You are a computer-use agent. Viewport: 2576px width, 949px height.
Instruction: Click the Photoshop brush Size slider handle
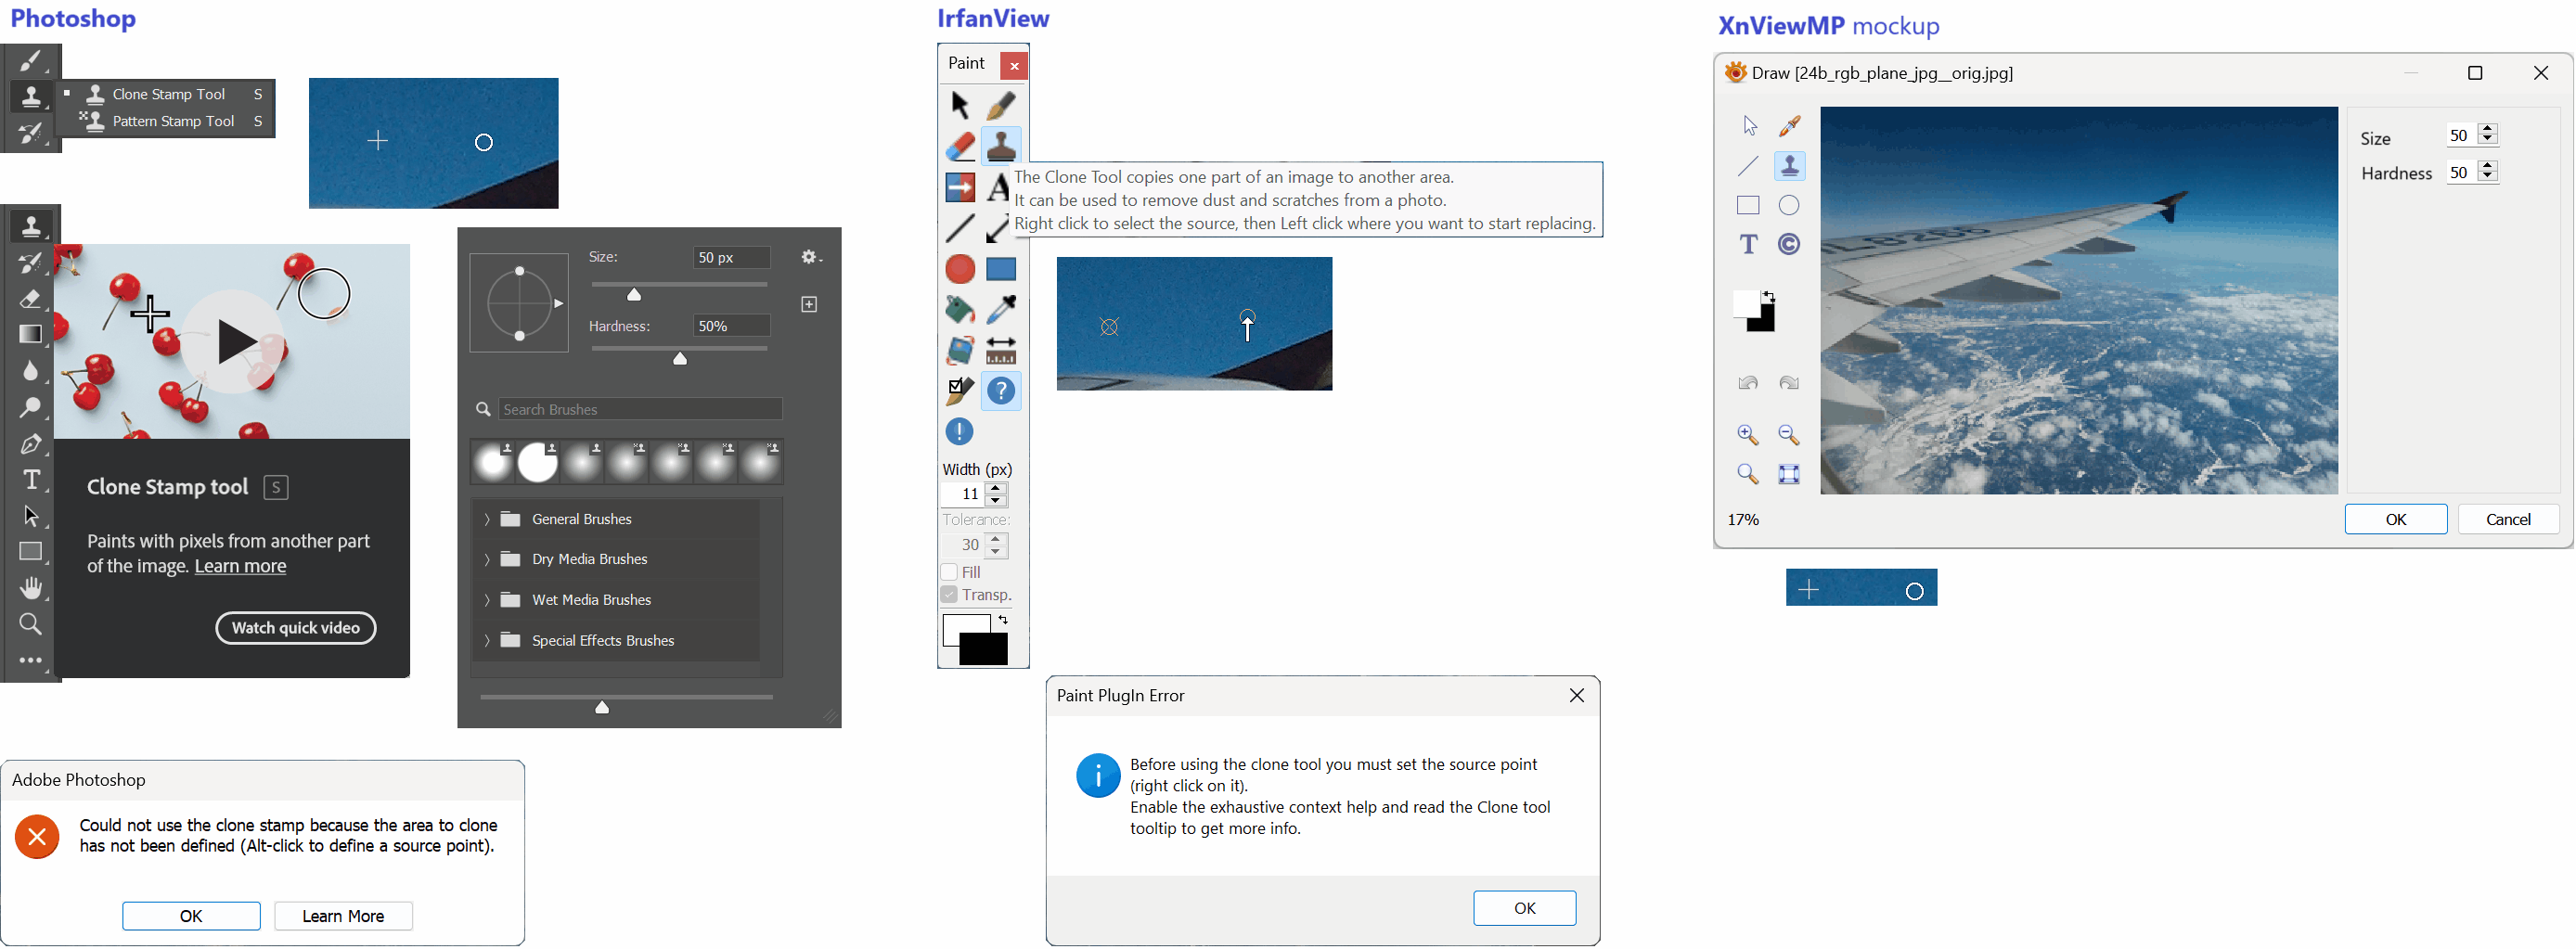pyautogui.click(x=634, y=295)
